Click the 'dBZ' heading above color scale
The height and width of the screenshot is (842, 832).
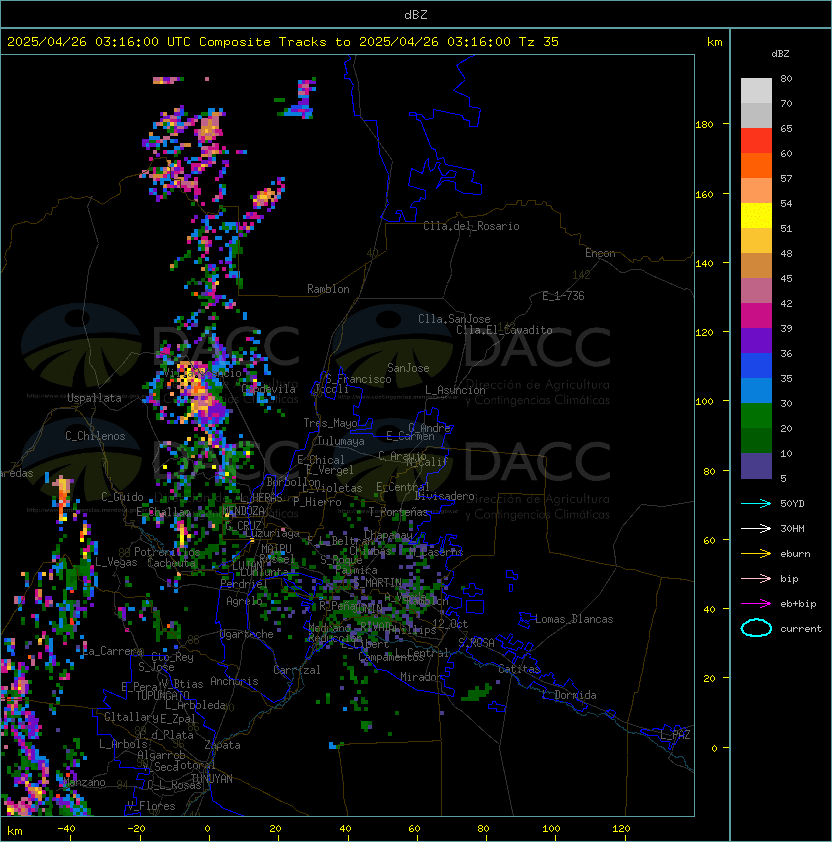(780, 54)
